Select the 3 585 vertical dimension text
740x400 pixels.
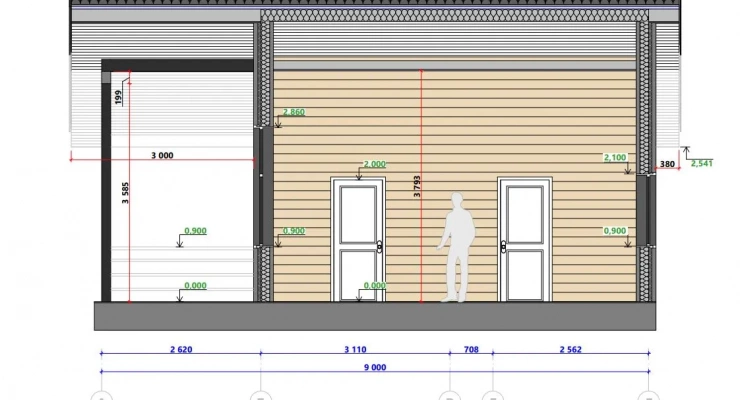125,193
